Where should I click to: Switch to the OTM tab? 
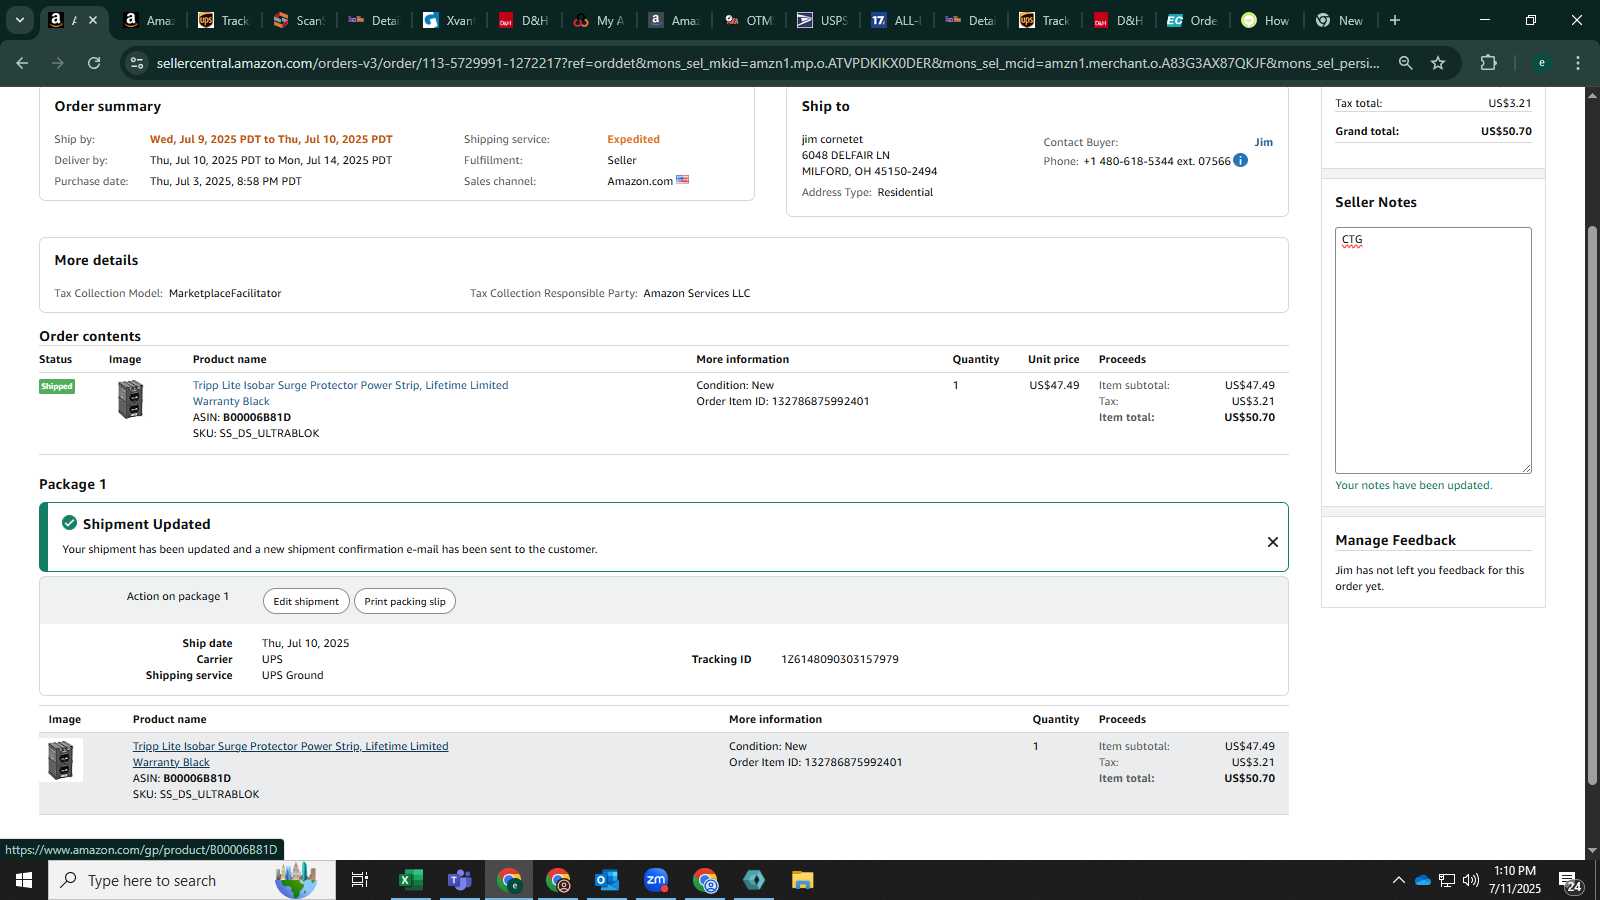[748, 20]
